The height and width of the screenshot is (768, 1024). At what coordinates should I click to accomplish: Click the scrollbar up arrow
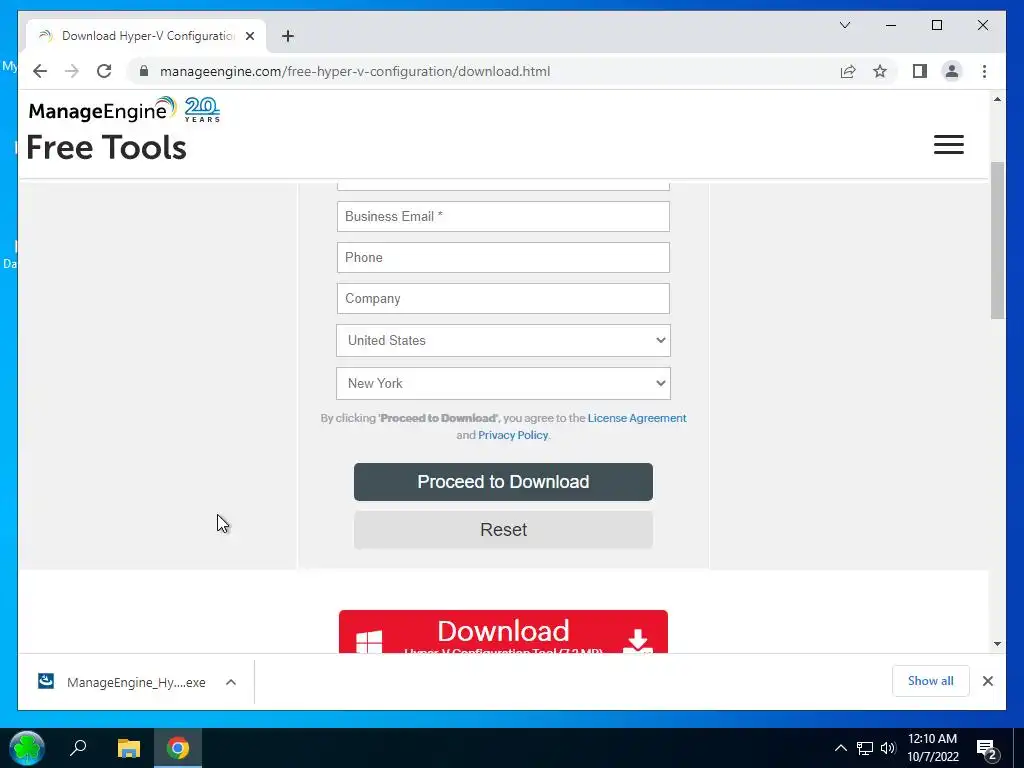click(x=997, y=99)
